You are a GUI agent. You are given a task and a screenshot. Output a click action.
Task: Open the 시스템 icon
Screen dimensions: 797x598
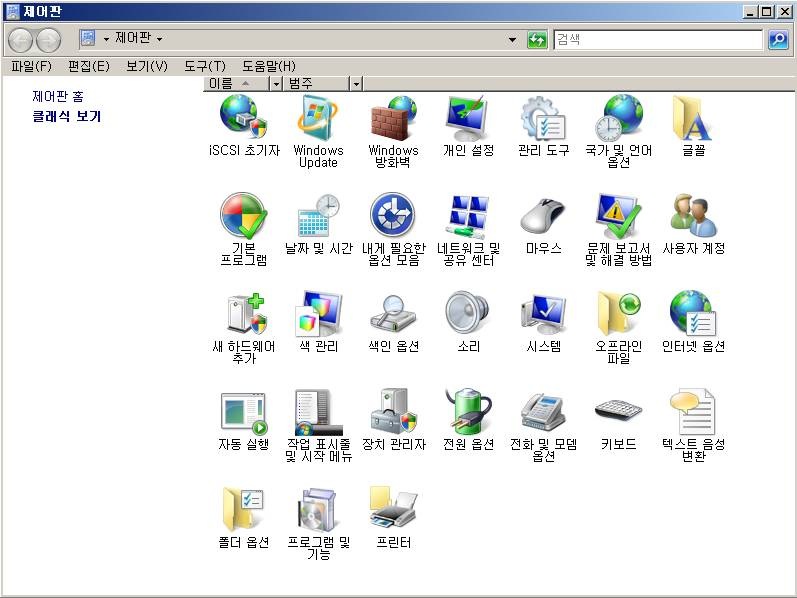point(543,313)
